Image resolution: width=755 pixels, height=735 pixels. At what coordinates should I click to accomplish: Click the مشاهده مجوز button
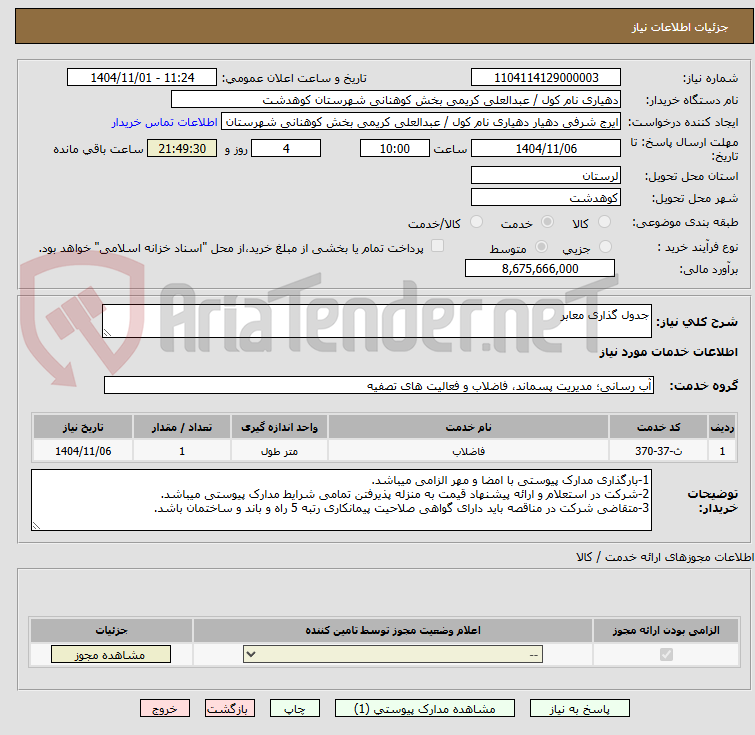click(x=111, y=655)
